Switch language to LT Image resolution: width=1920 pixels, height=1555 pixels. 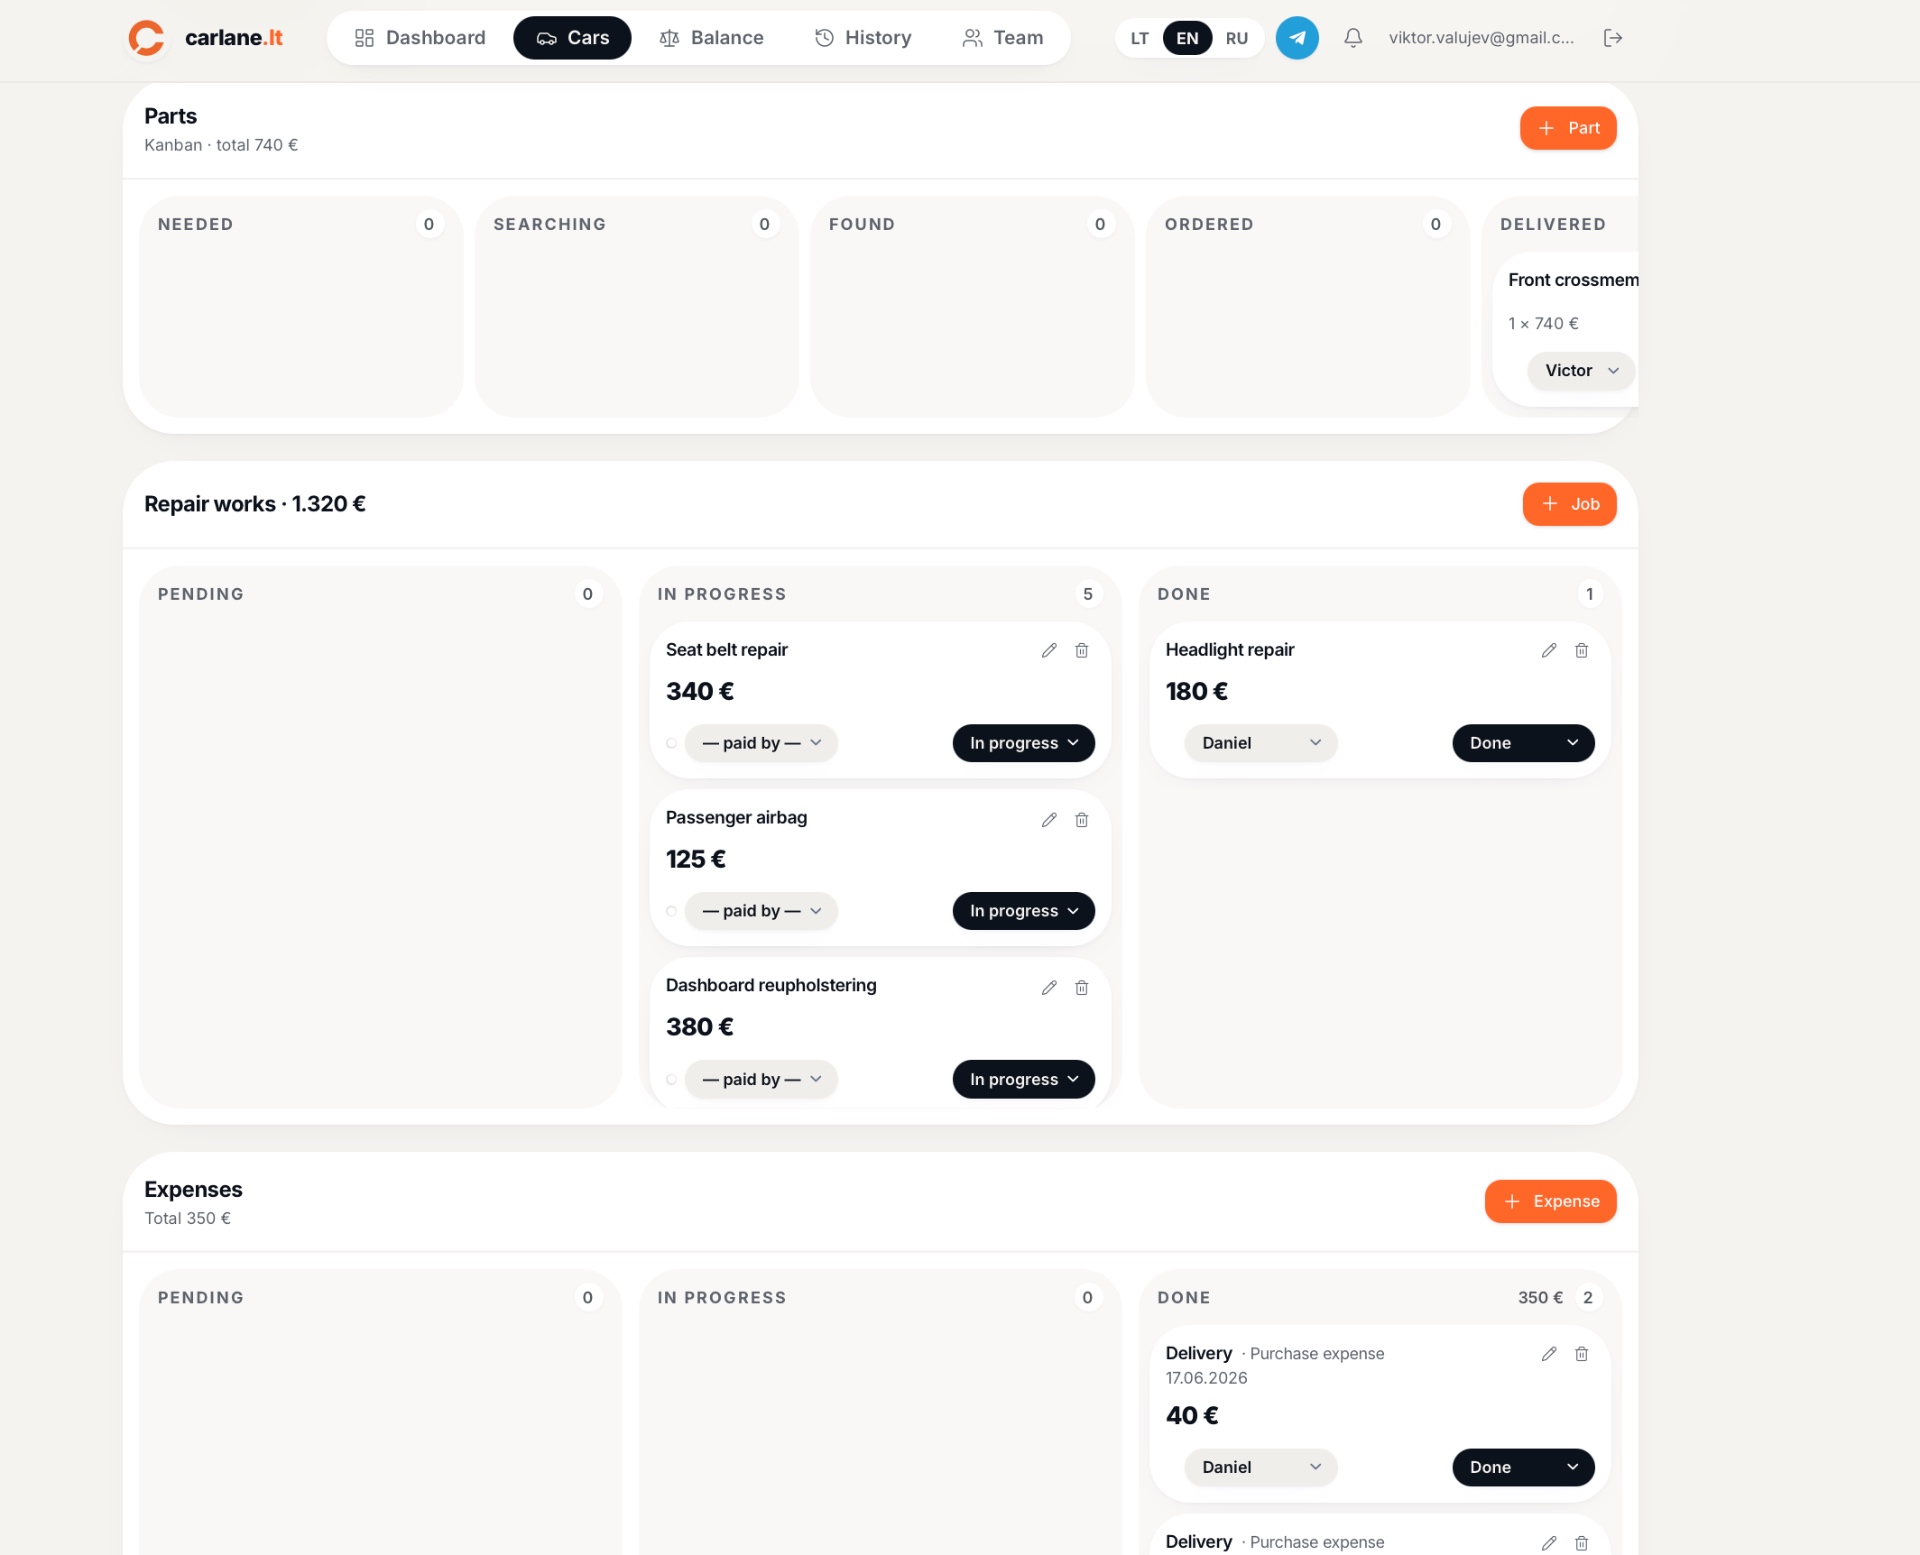click(x=1139, y=38)
